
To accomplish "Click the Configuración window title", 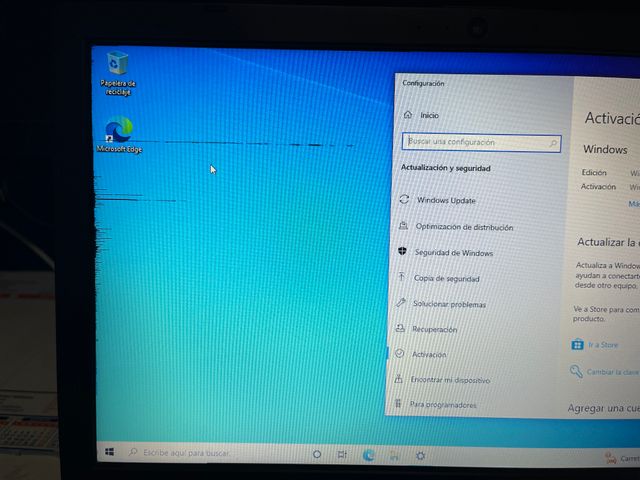I will tap(423, 83).
